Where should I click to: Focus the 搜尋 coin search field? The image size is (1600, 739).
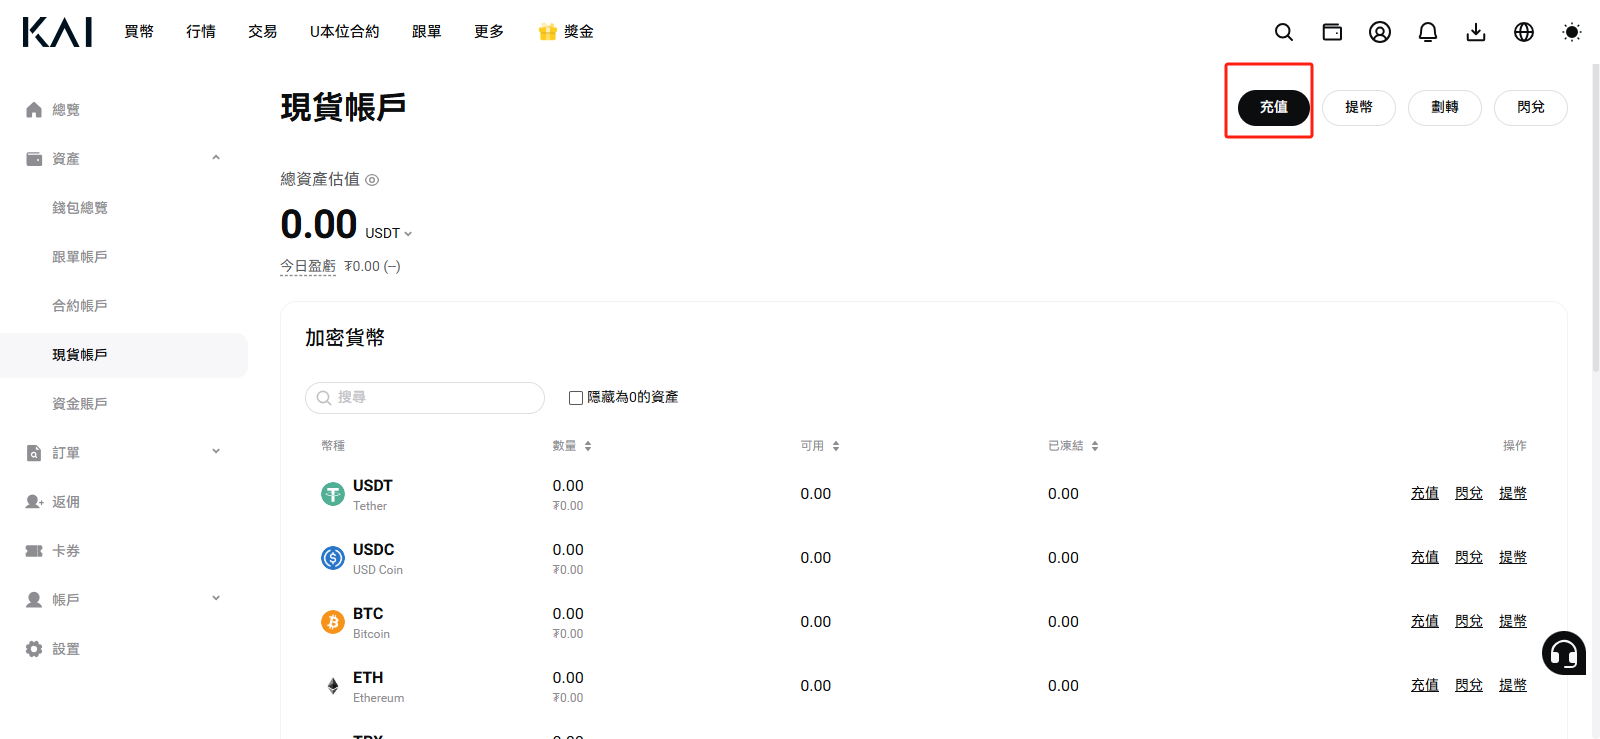click(425, 398)
